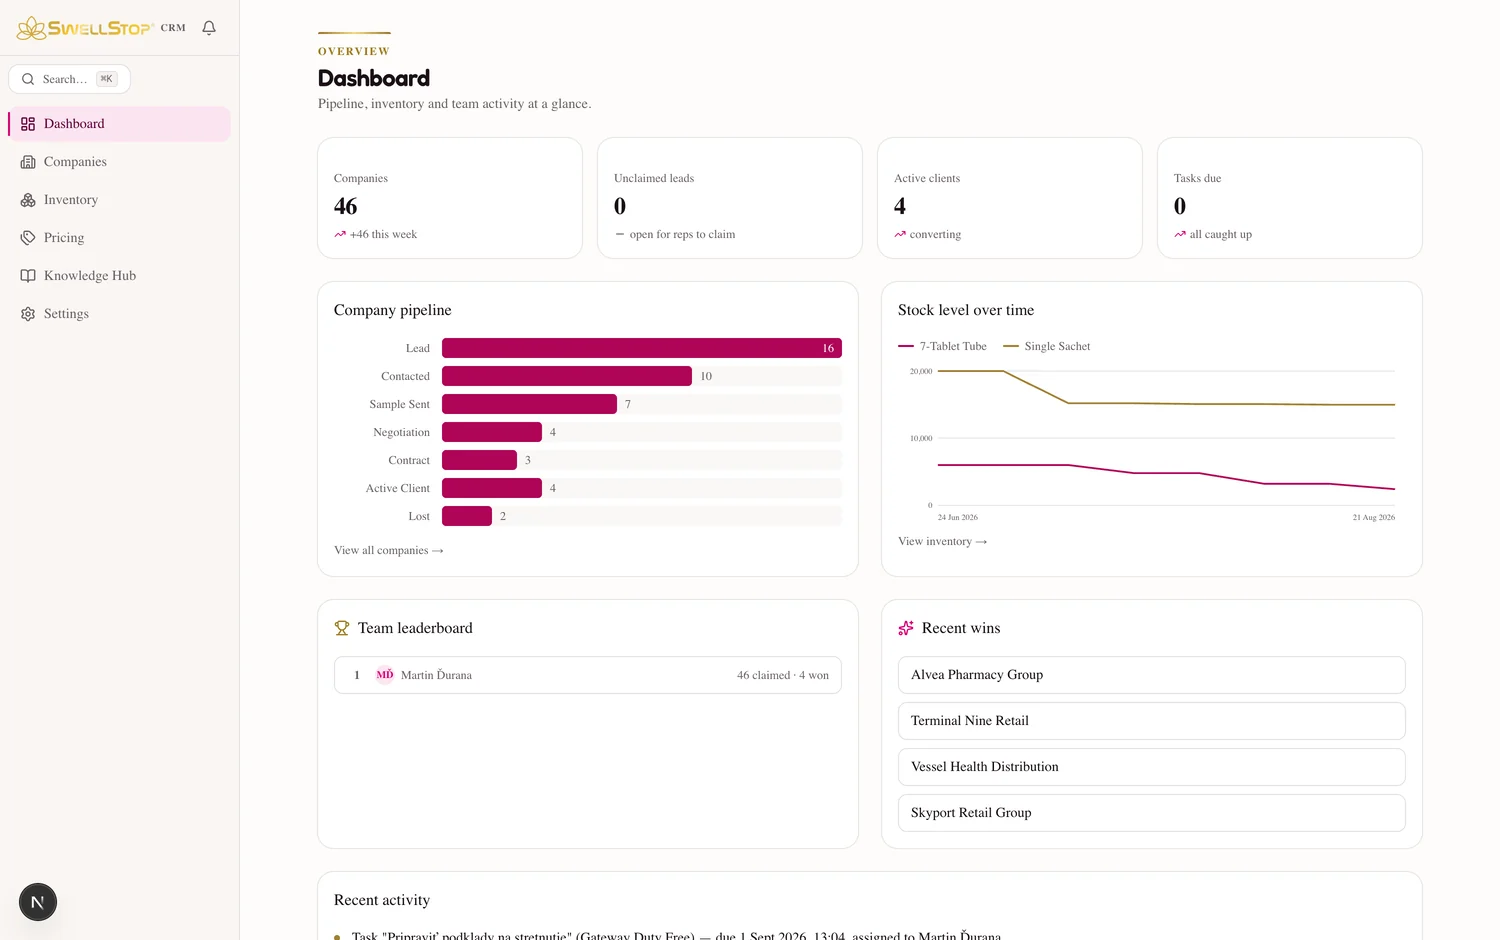Click the '21 Aug 2026' axis label

click(x=1374, y=517)
